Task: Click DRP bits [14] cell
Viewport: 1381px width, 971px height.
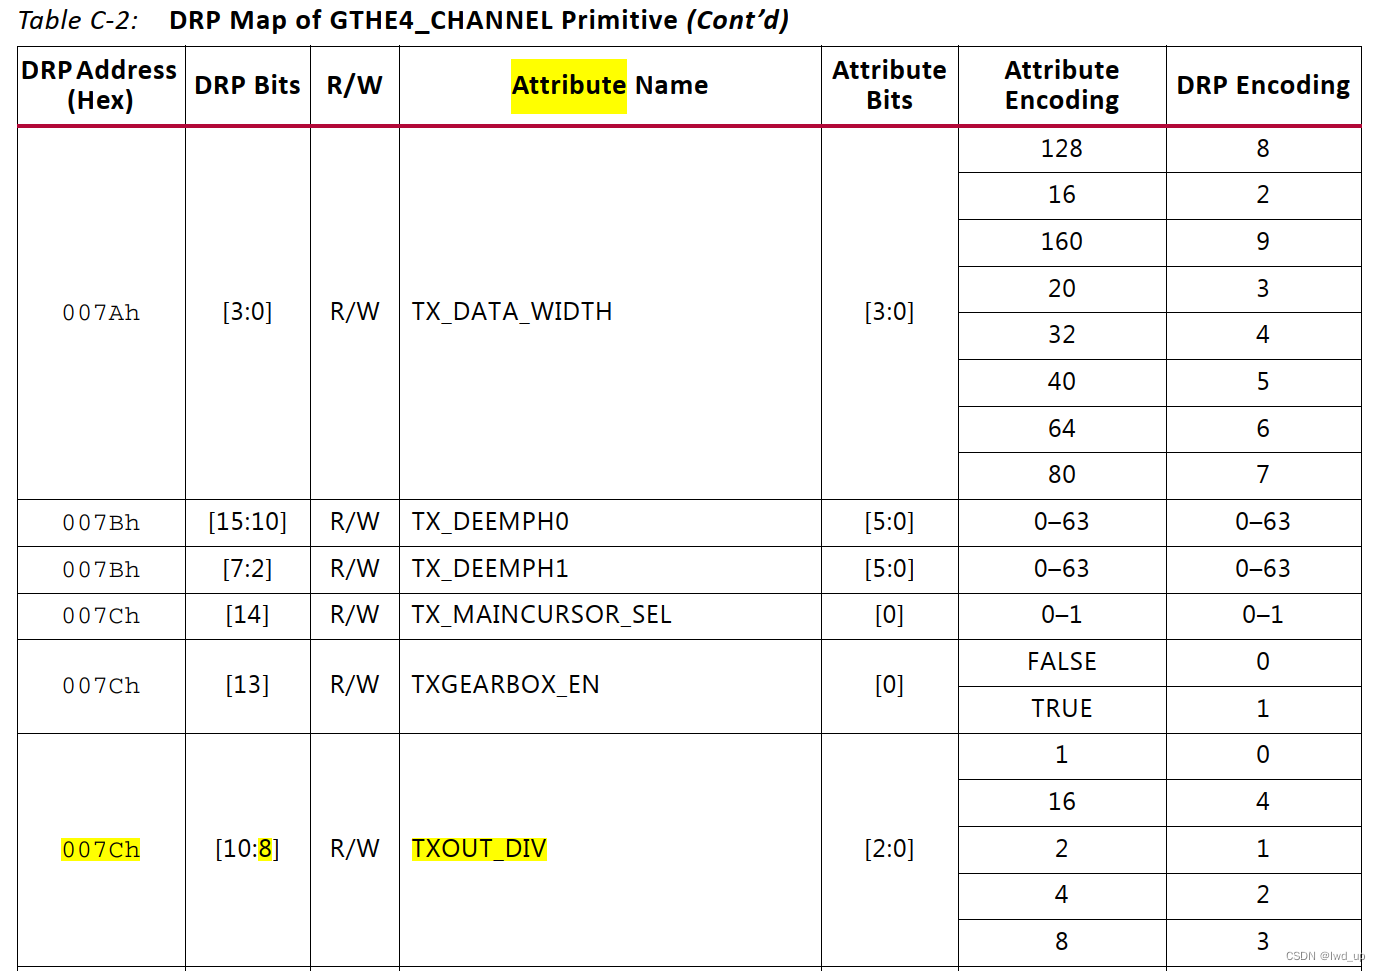Action: point(247,615)
